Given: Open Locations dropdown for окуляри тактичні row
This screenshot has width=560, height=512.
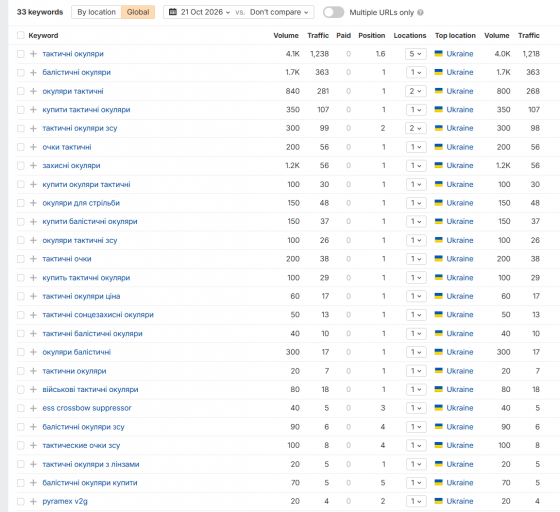Looking at the screenshot, I should (x=416, y=91).
